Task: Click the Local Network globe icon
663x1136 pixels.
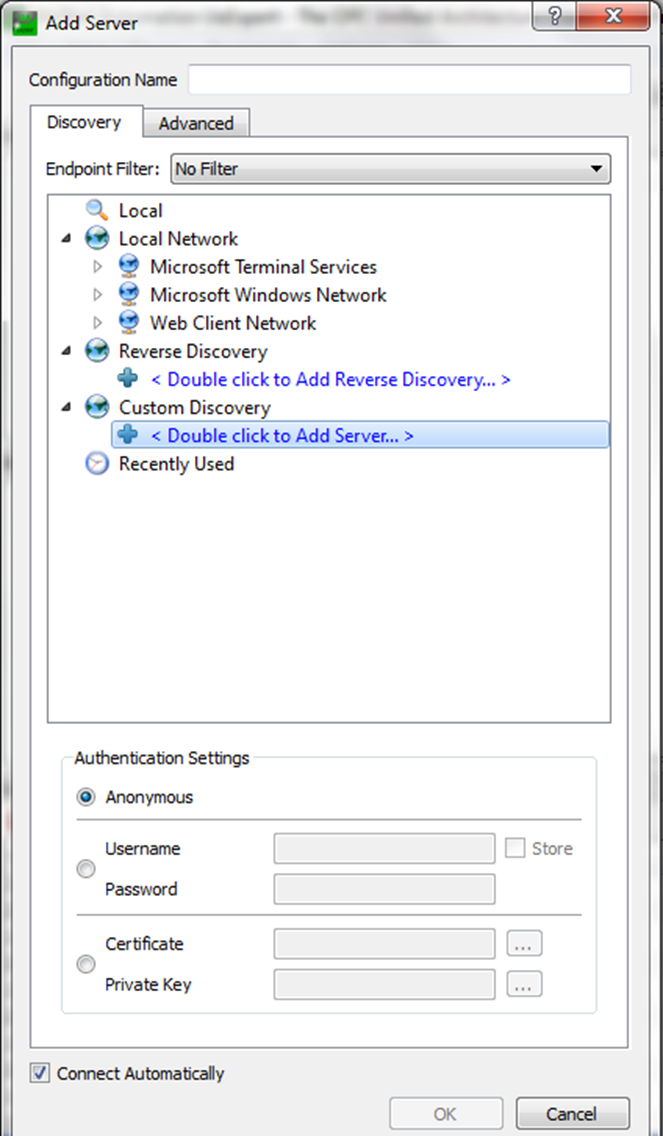Action: click(x=97, y=239)
